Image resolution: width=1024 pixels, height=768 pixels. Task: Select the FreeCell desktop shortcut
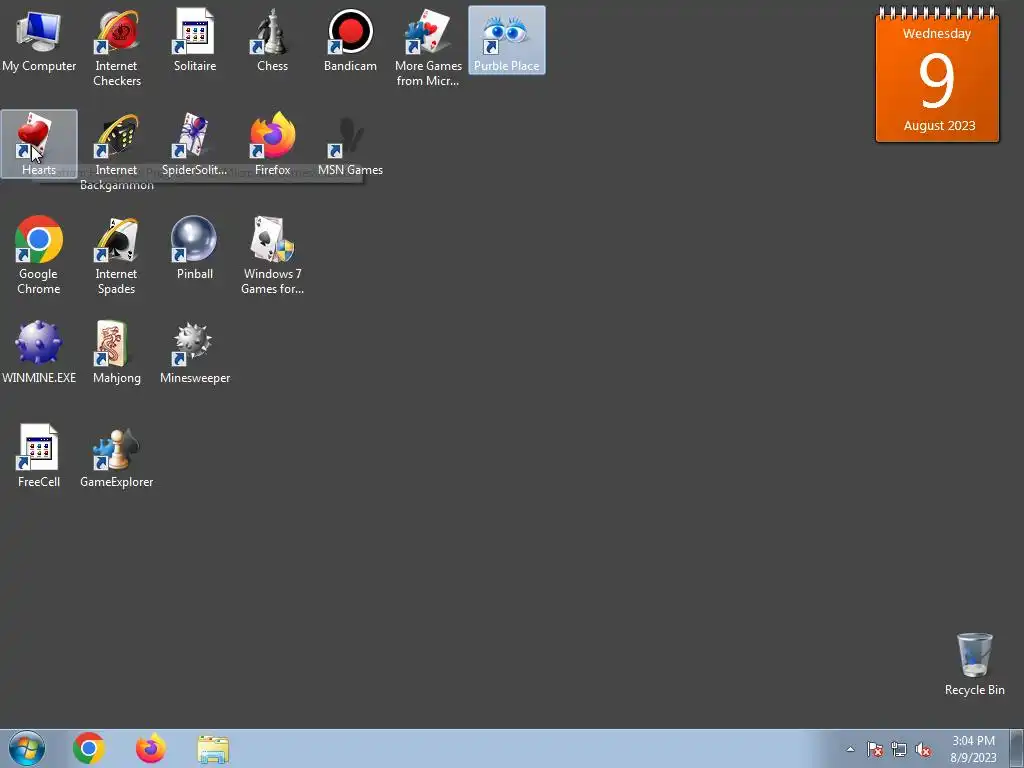pos(39,456)
